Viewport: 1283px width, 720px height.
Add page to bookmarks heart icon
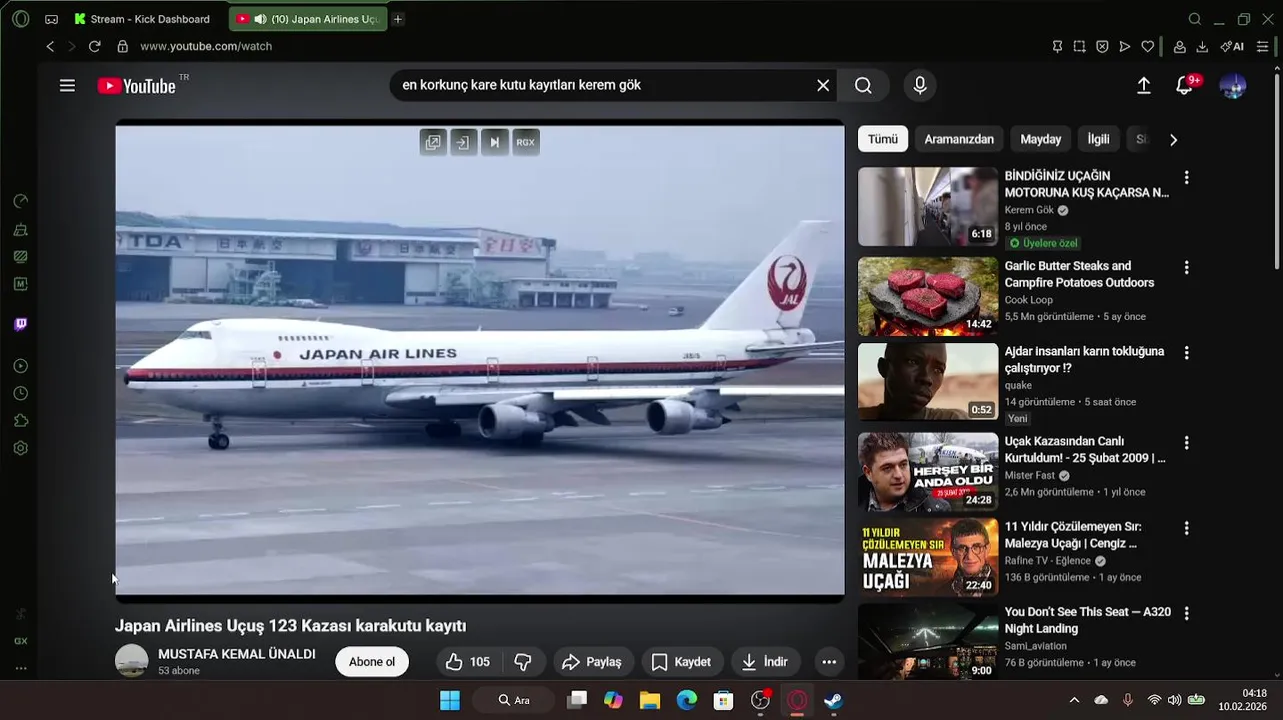[x=1148, y=46]
